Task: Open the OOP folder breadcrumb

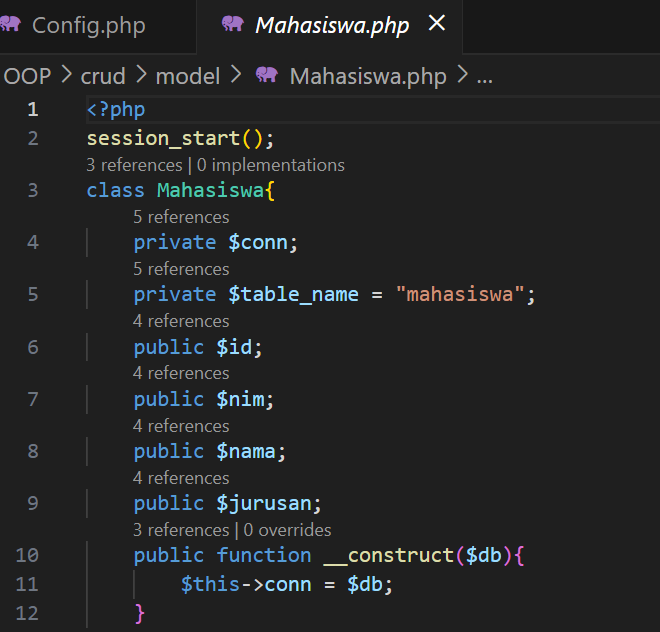Action: (x=27, y=76)
